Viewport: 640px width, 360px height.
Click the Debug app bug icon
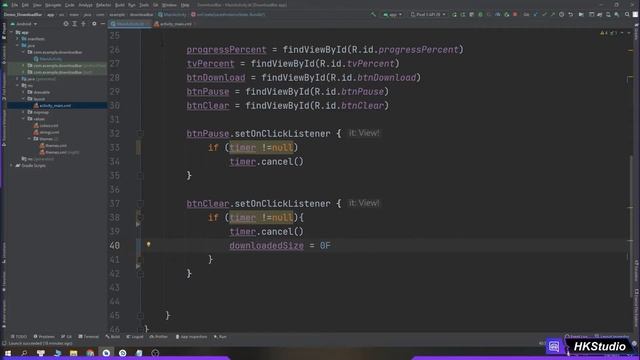(480, 14)
